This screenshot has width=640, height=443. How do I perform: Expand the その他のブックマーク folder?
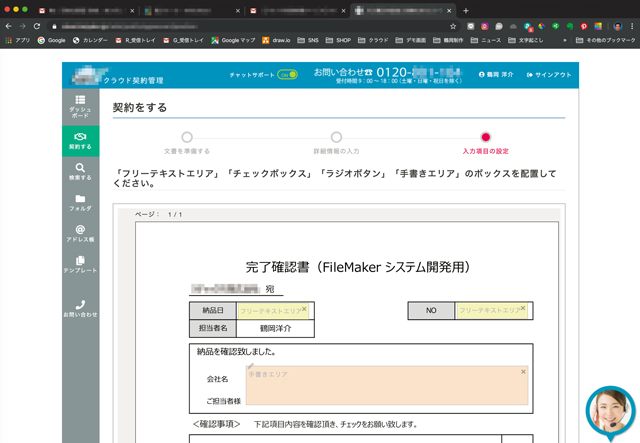click(605, 40)
